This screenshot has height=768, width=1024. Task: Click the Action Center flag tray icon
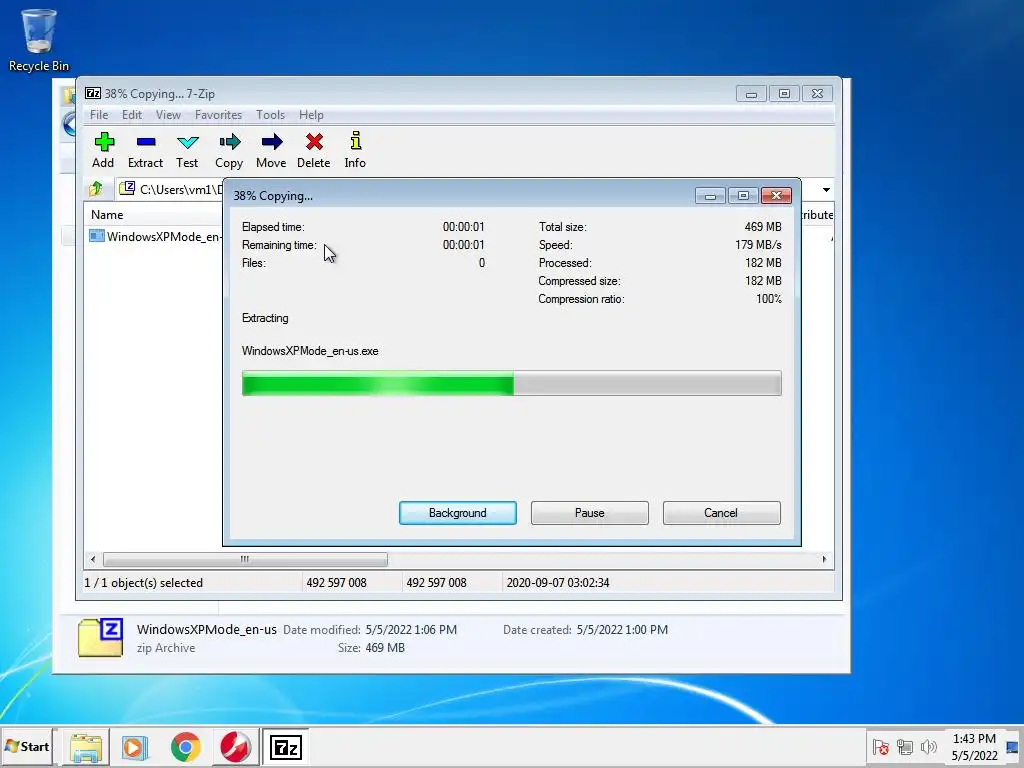click(880, 746)
